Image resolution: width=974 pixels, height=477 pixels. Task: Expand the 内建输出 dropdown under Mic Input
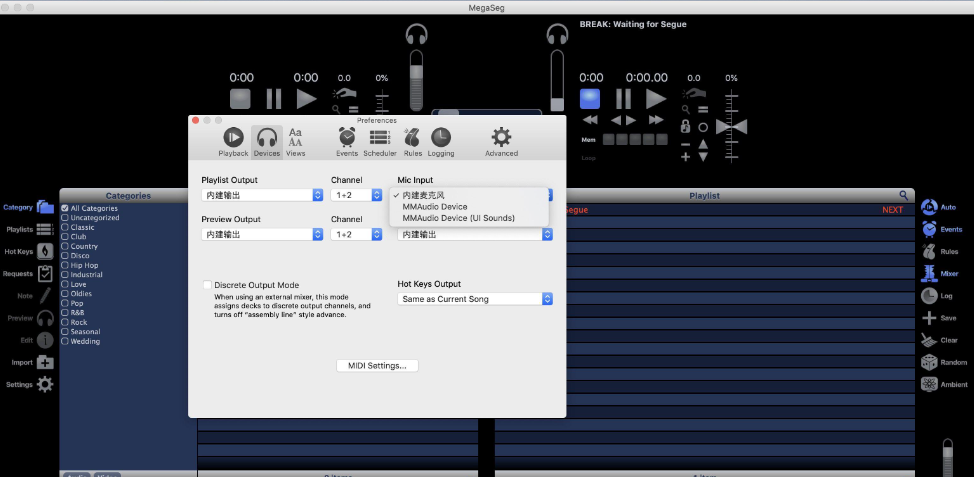pyautogui.click(x=475, y=235)
